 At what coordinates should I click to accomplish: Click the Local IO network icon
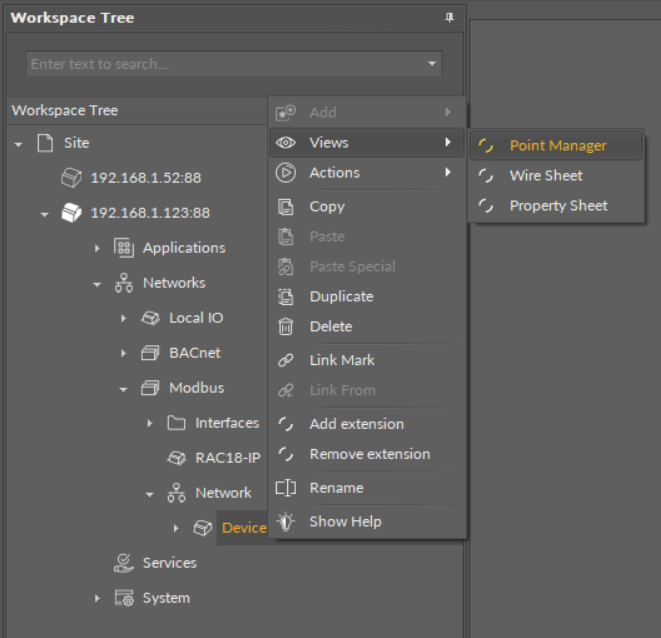click(x=150, y=318)
